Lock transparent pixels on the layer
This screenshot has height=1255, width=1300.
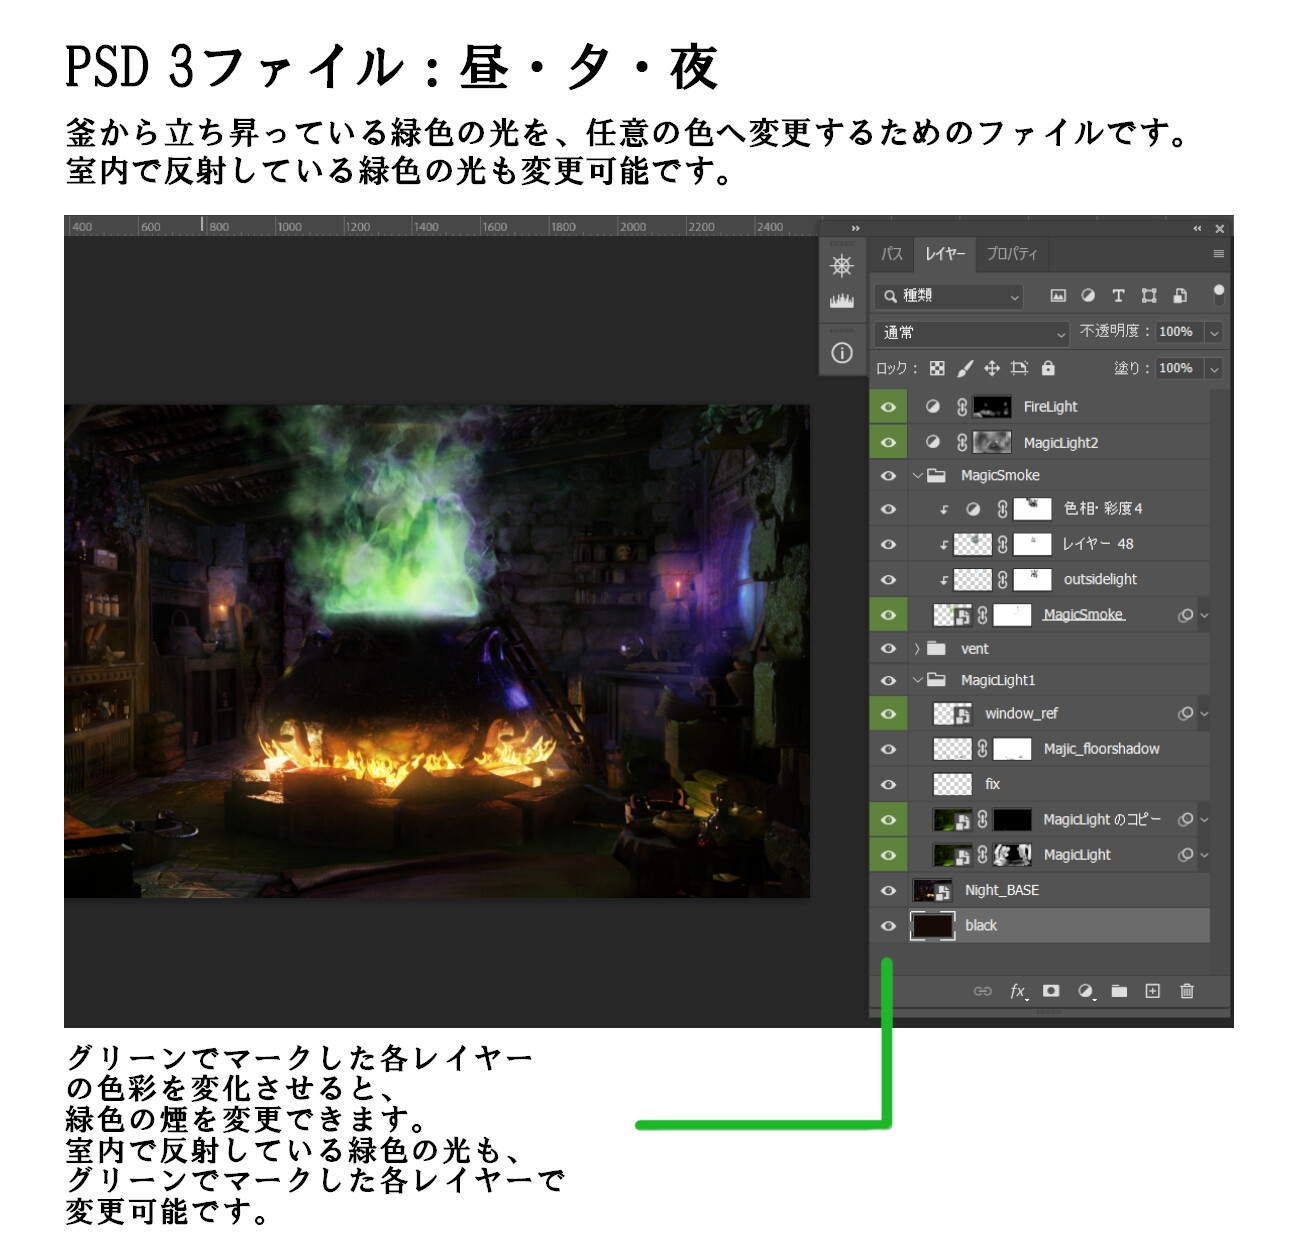click(935, 368)
